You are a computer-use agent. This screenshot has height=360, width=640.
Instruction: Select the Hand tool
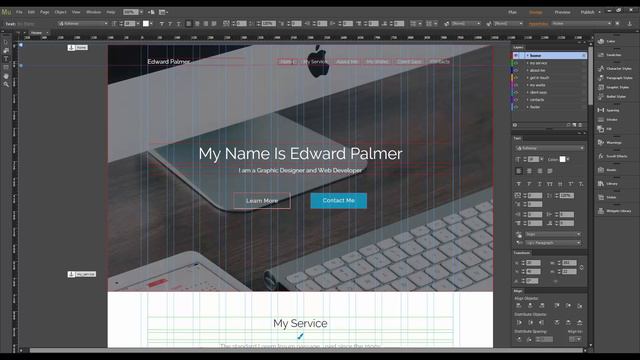tap(6, 76)
